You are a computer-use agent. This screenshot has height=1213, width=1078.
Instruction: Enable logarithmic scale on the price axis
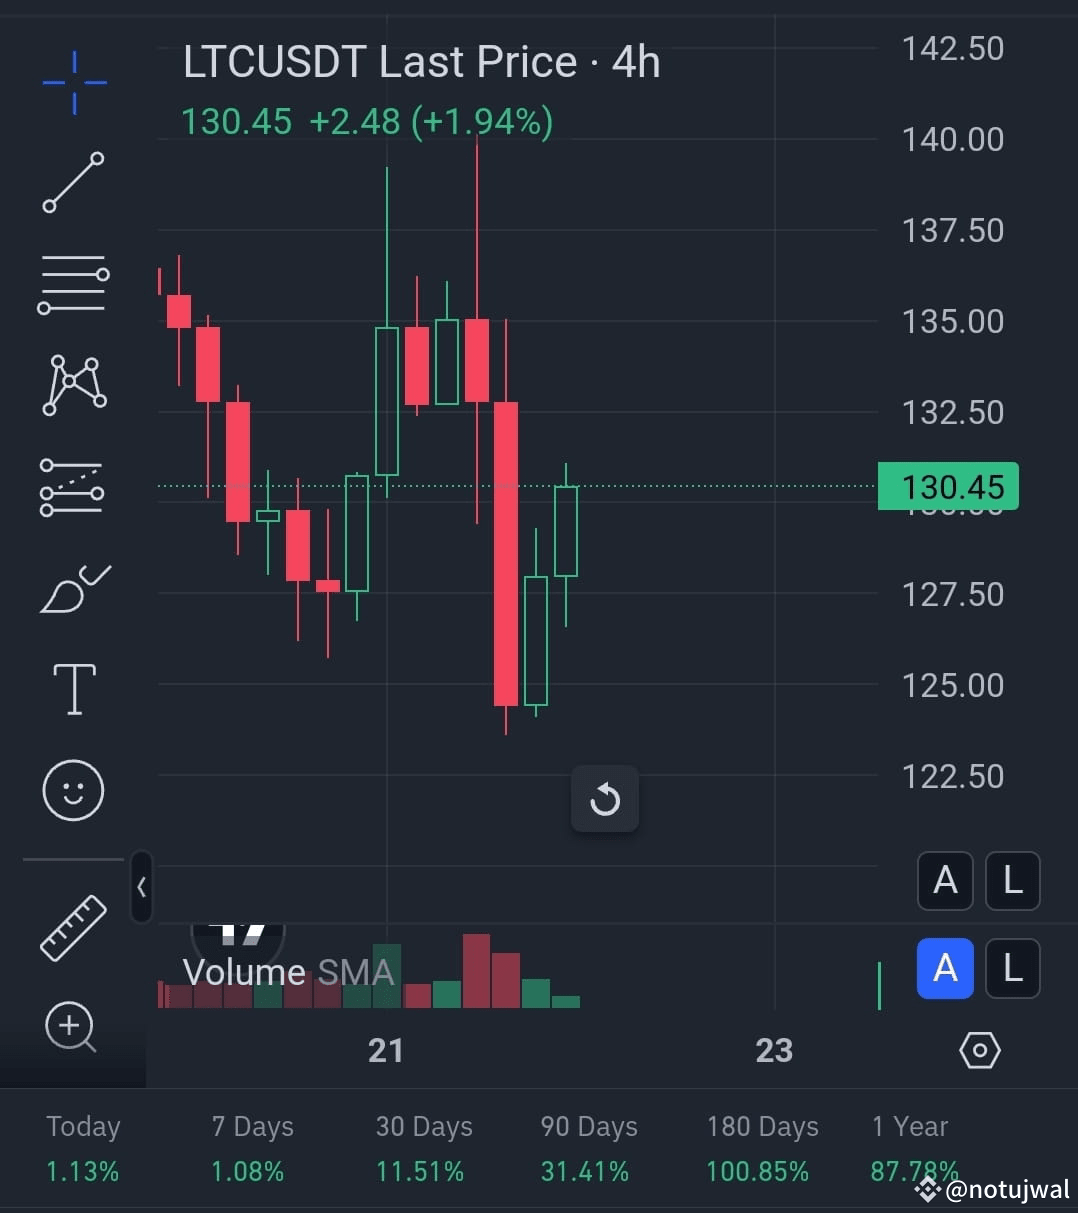tap(1012, 881)
